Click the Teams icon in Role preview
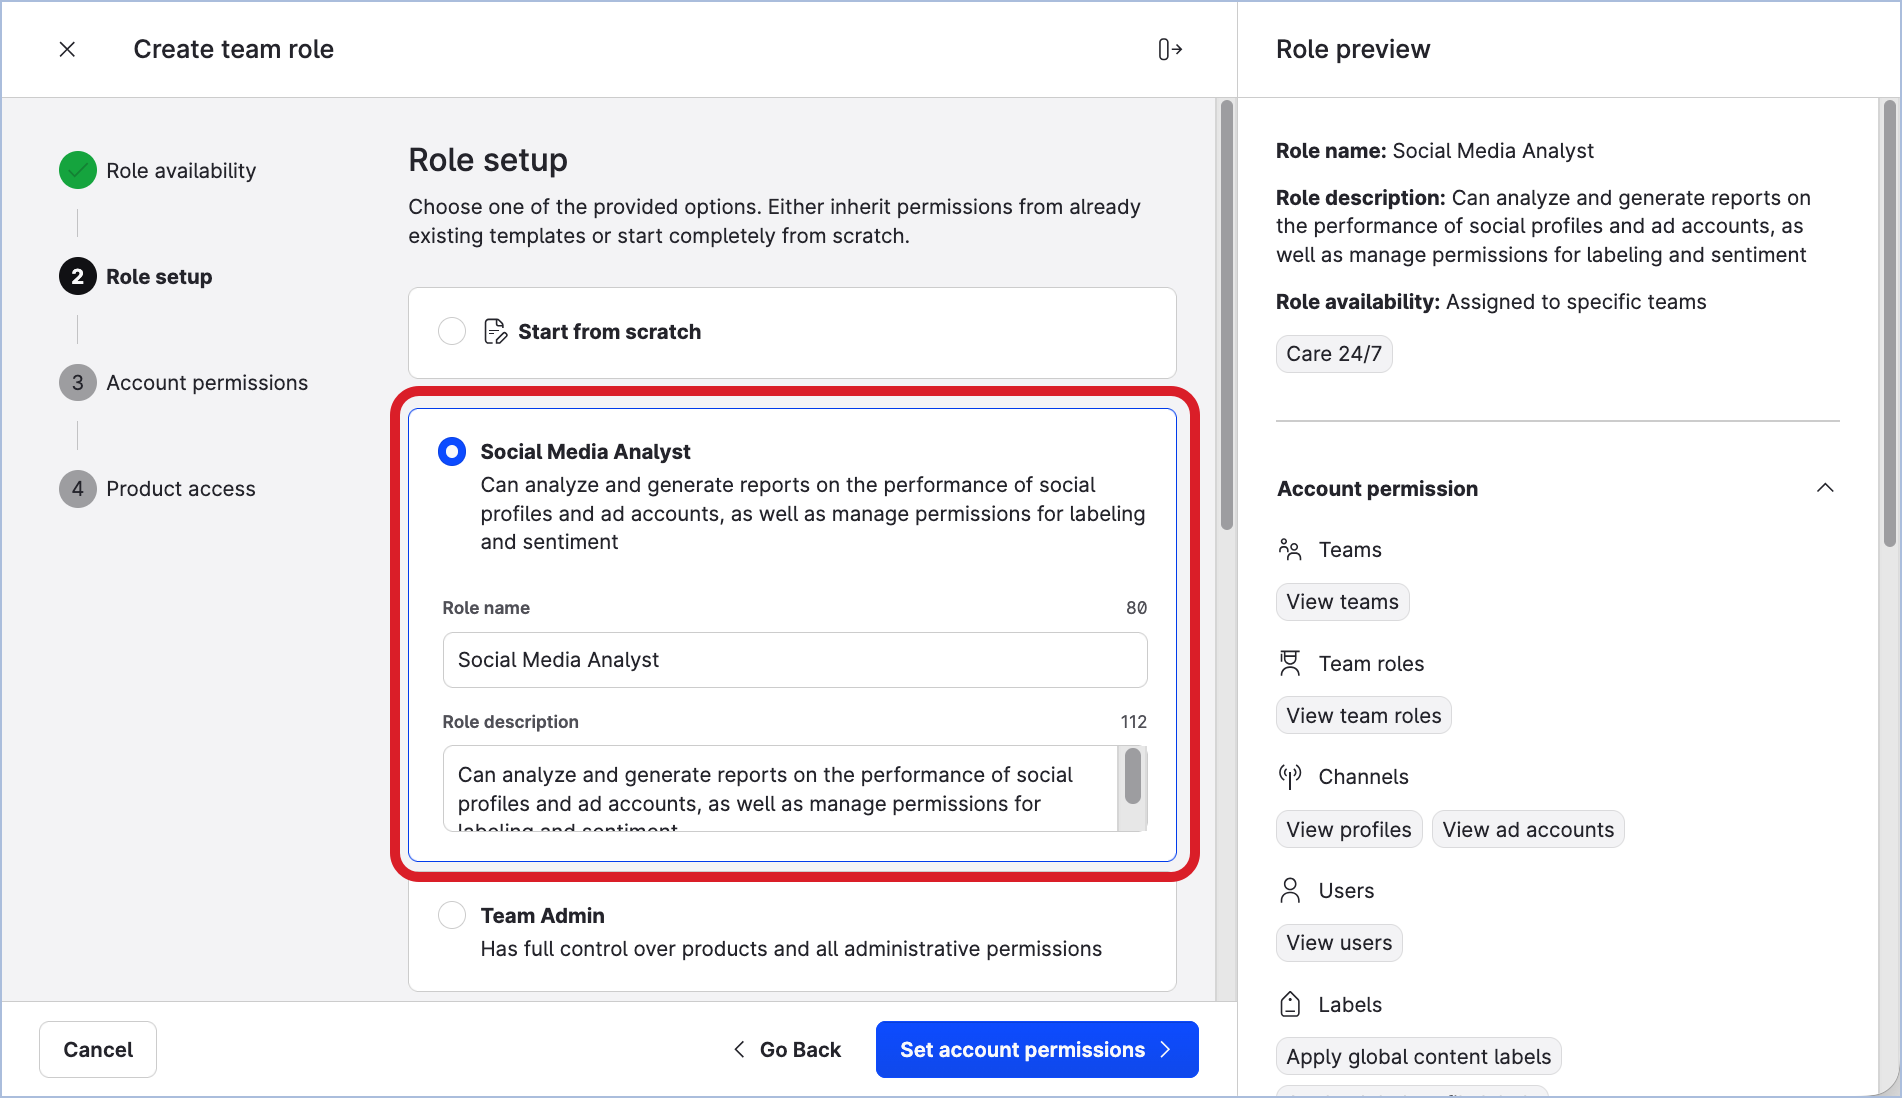Image resolution: width=1902 pixels, height=1098 pixels. 1290,549
